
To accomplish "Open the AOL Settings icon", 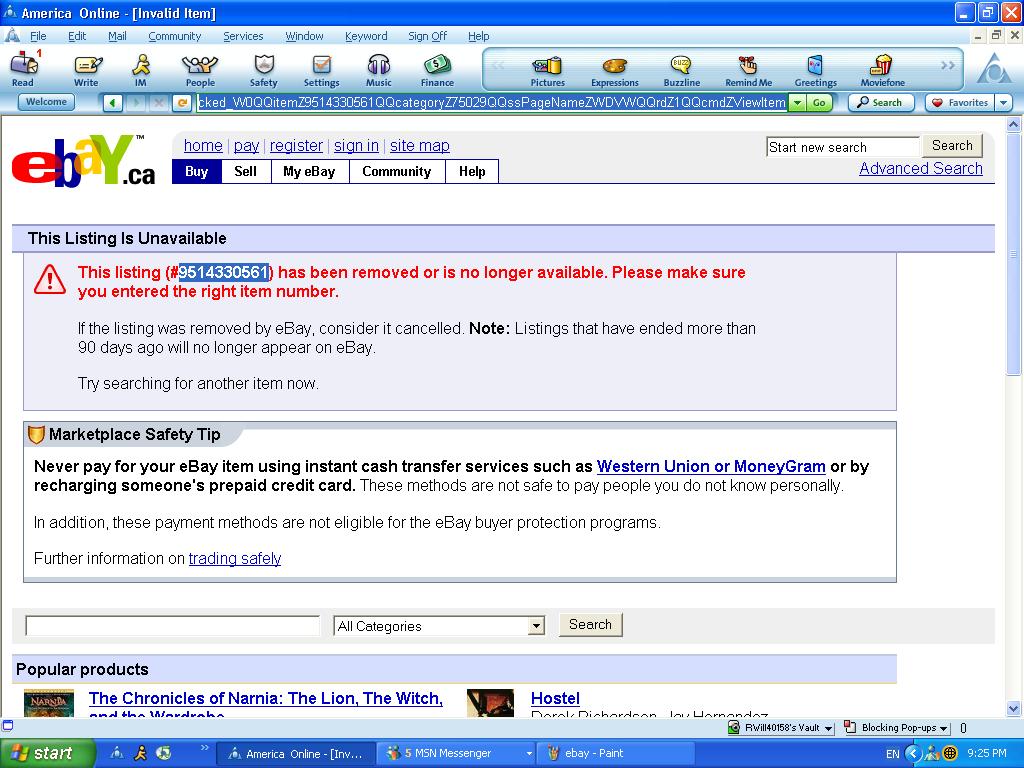I will (x=321, y=69).
